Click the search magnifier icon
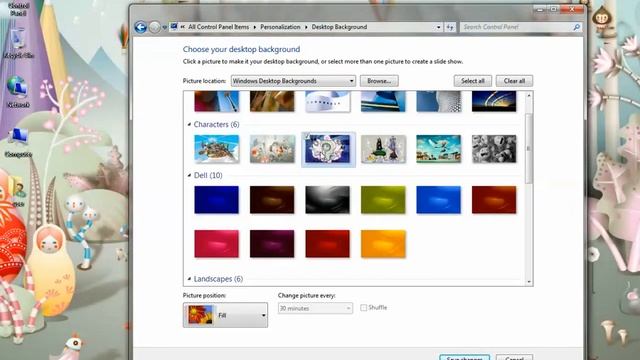Viewport: 640px width, 360px height. [576, 27]
